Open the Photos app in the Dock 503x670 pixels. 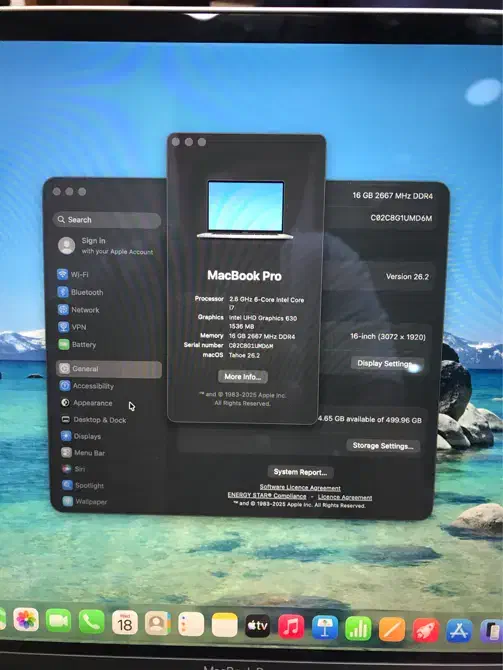26,620
